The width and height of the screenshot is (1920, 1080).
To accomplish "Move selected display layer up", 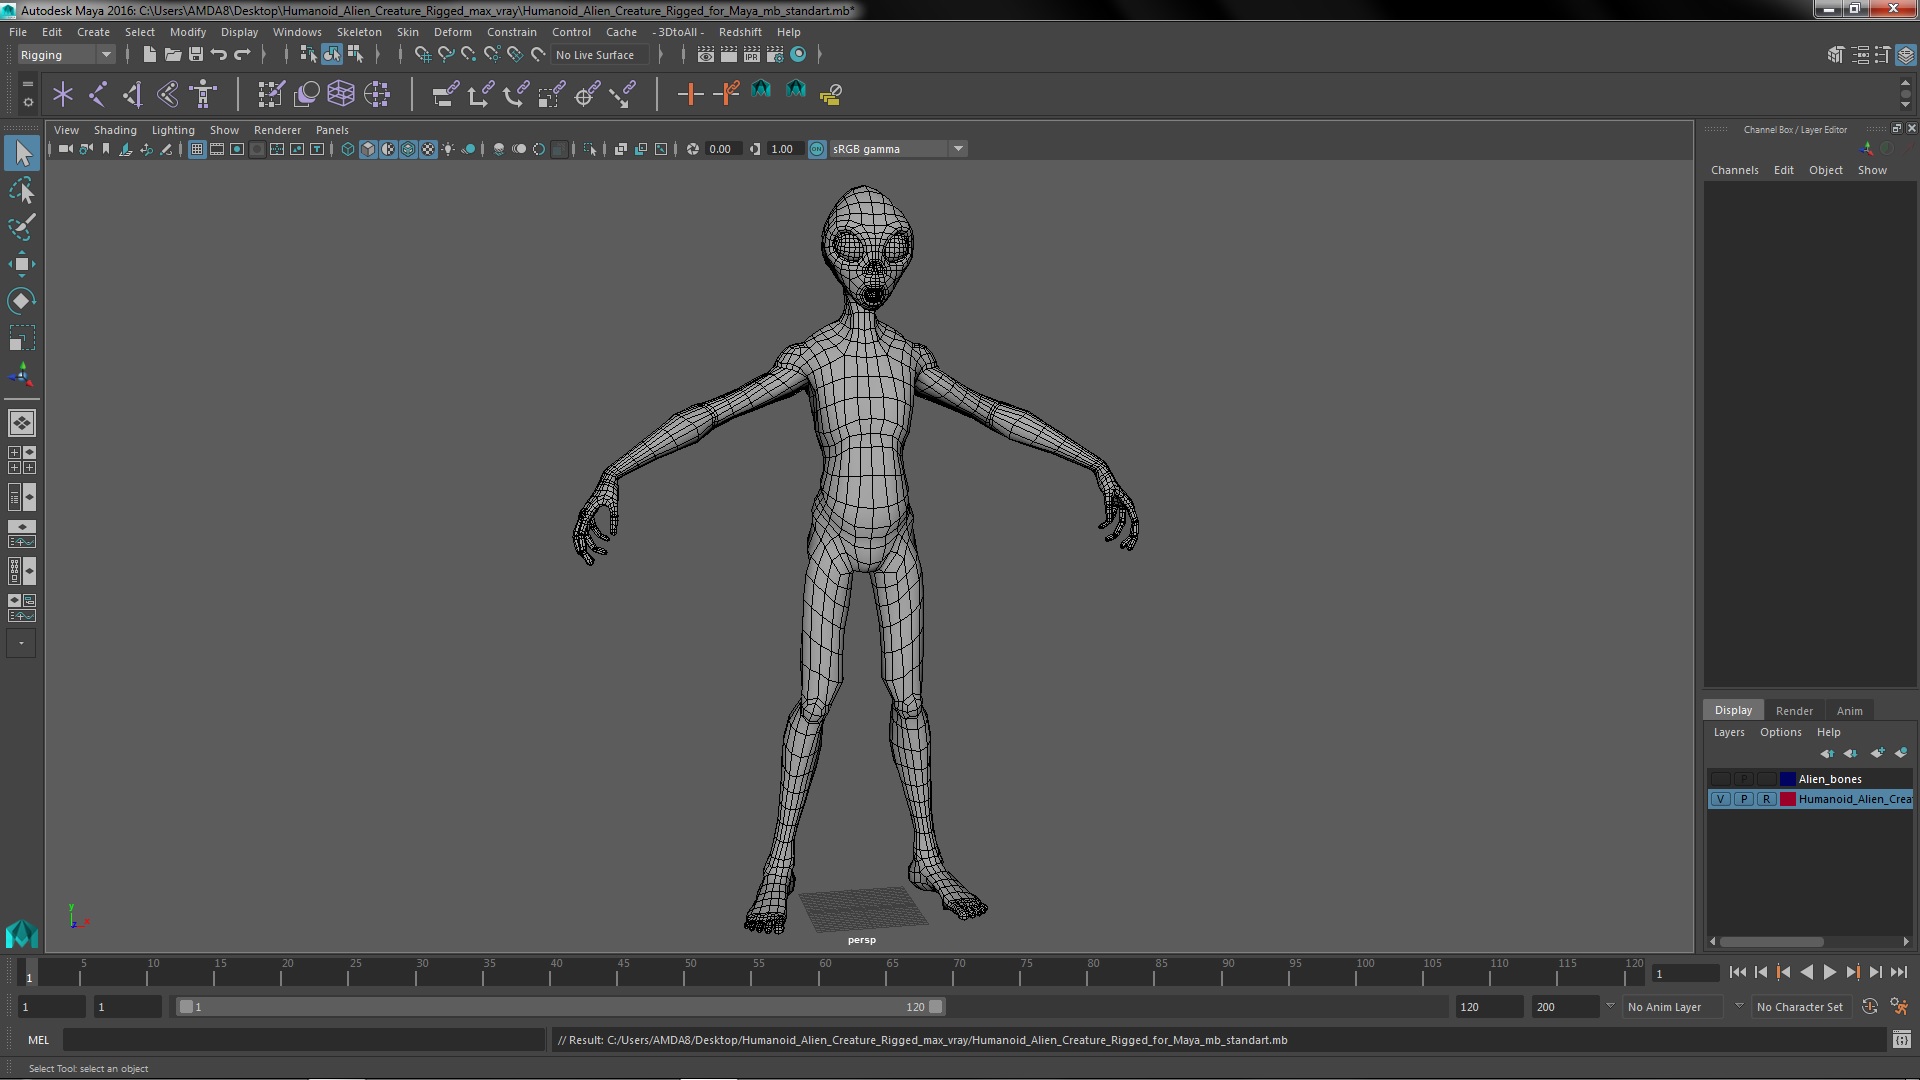I will pos(1827,753).
